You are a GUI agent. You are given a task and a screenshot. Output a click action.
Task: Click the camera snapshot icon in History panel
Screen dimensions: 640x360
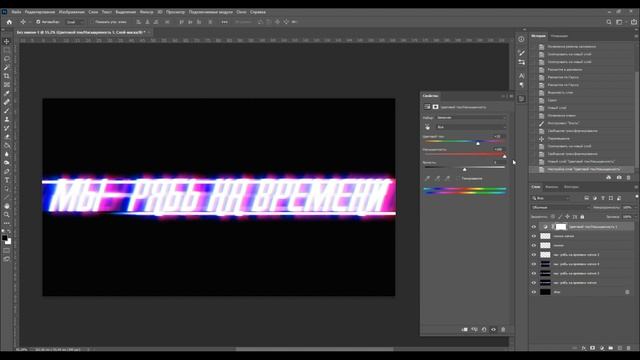(x=619, y=178)
